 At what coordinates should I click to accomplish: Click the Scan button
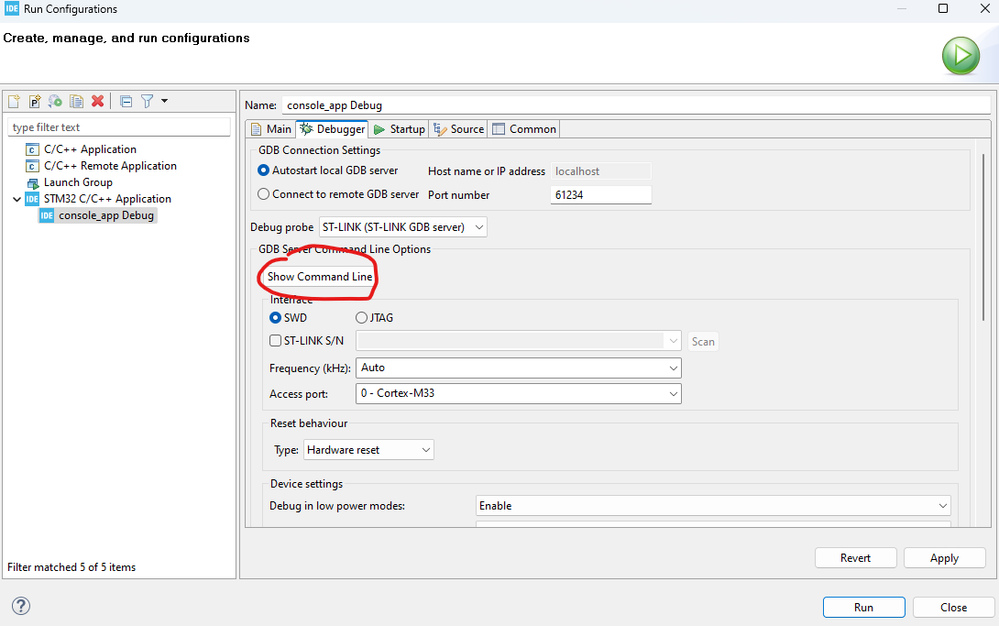pos(703,341)
